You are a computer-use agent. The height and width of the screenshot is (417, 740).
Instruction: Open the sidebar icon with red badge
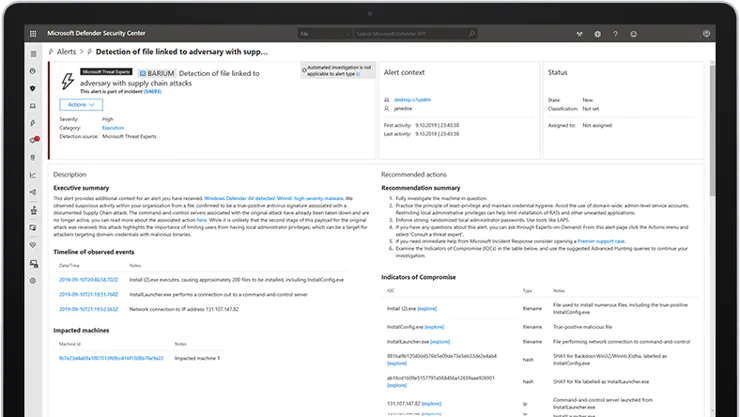click(x=34, y=140)
